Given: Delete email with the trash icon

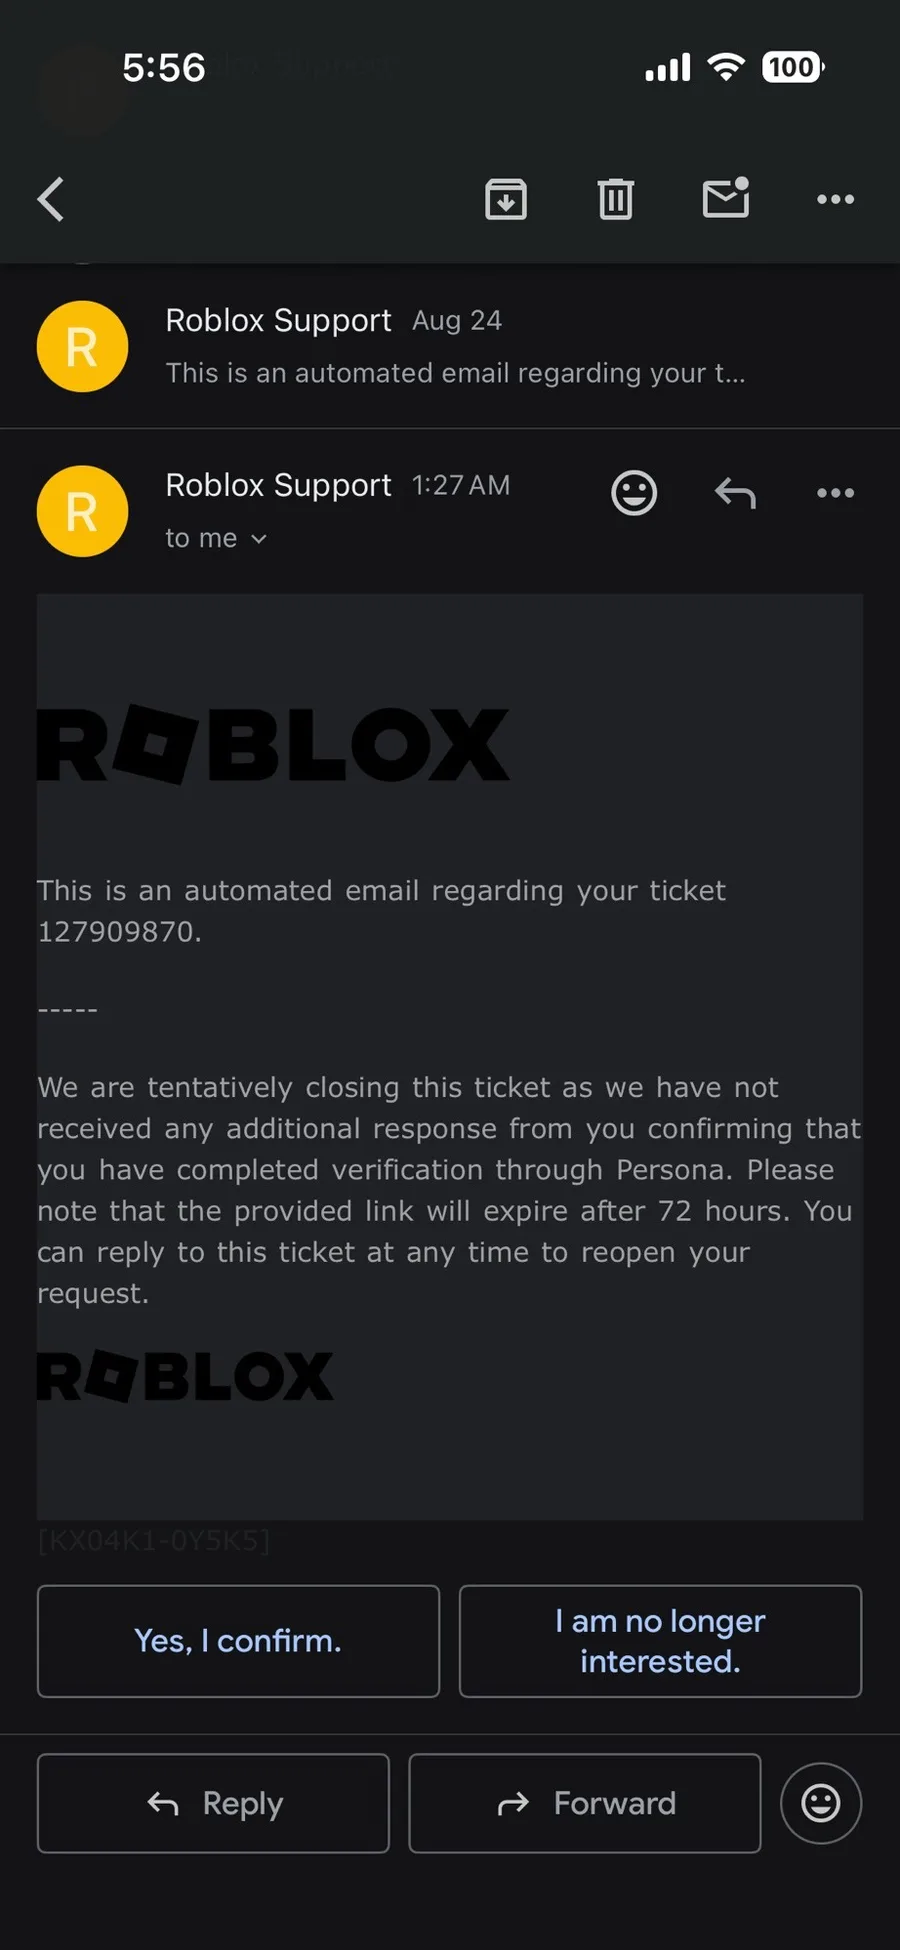Looking at the screenshot, I should point(616,199).
